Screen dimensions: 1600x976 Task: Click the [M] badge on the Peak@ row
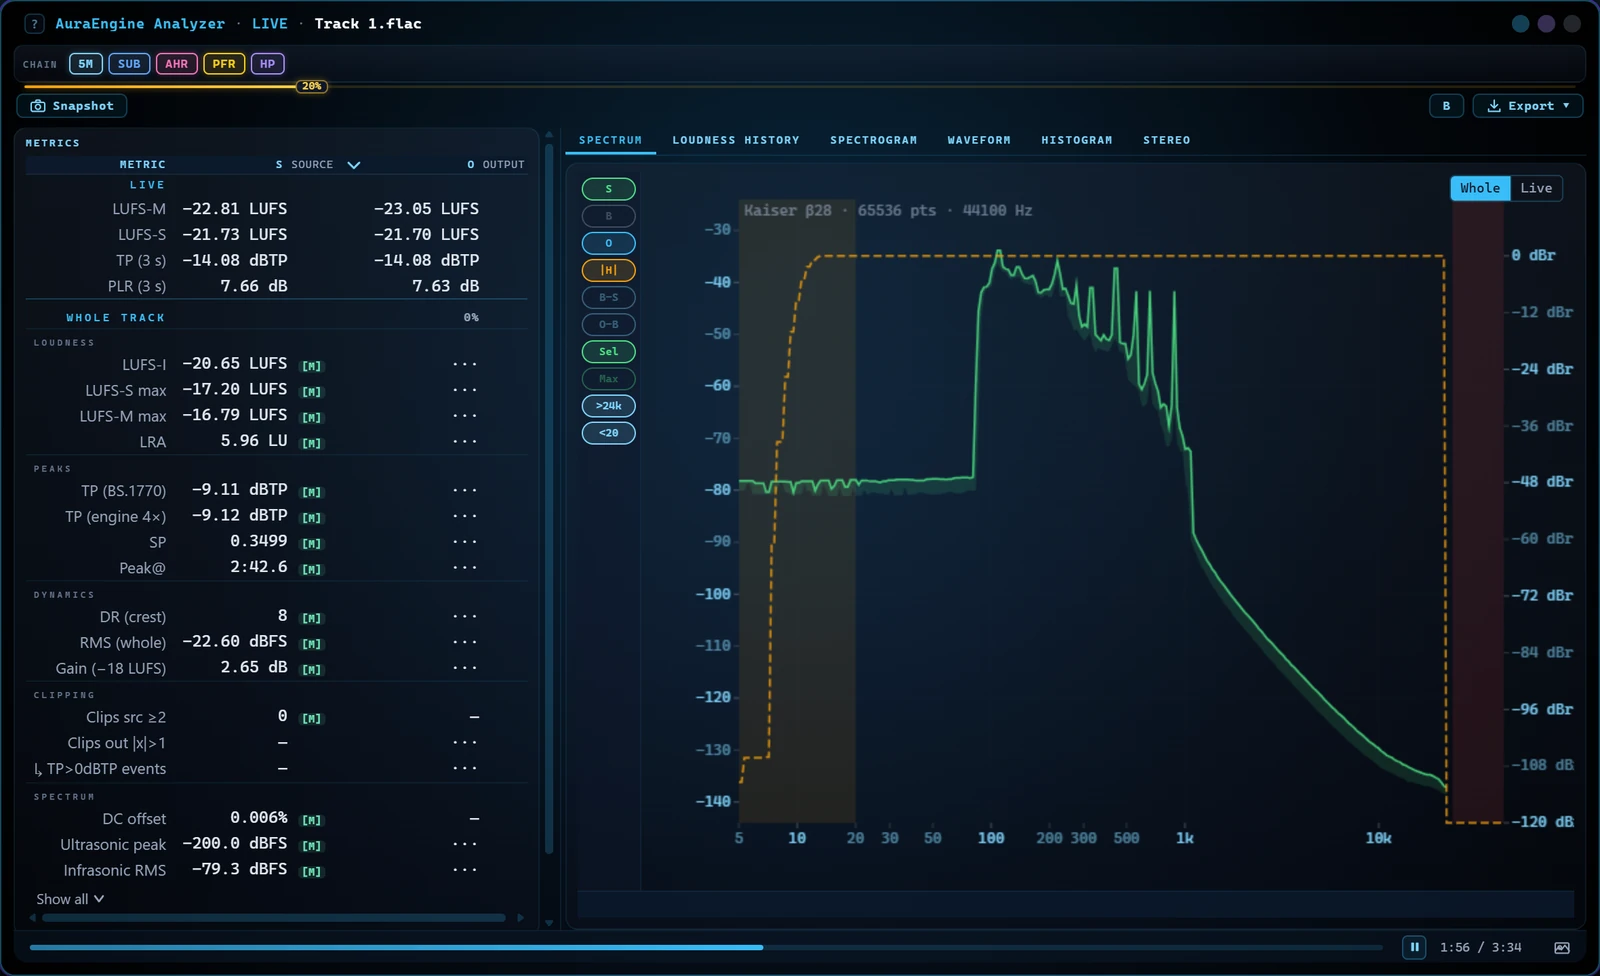point(312,570)
